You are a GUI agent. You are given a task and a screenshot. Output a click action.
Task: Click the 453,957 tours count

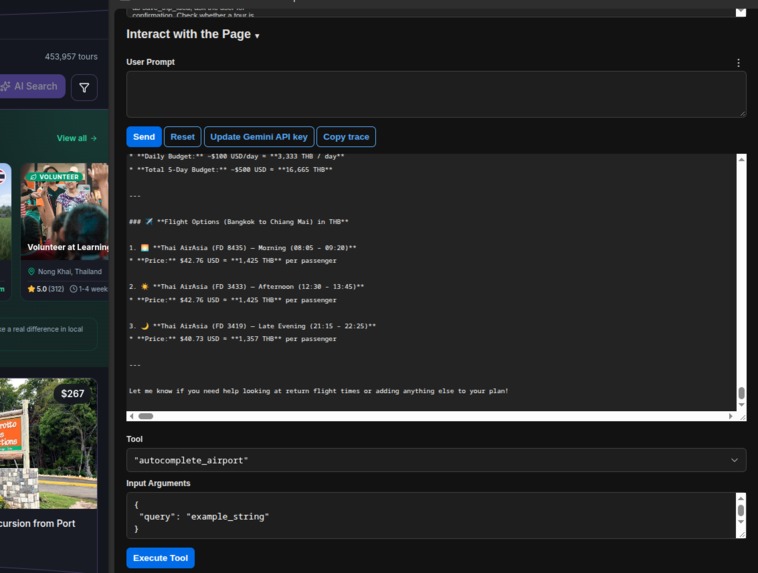click(x=71, y=57)
